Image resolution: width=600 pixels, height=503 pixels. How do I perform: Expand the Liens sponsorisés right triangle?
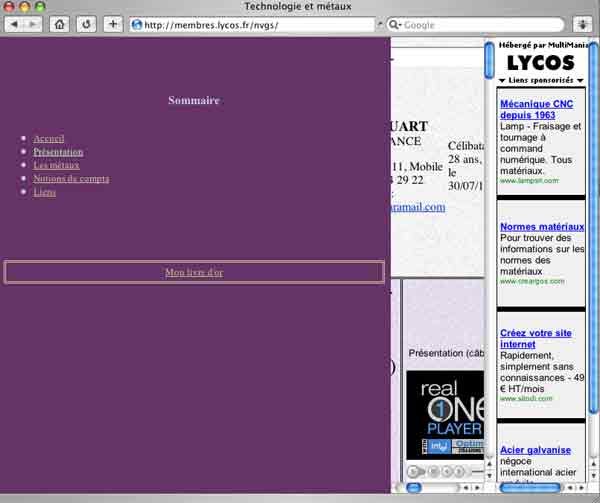click(580, 81)
